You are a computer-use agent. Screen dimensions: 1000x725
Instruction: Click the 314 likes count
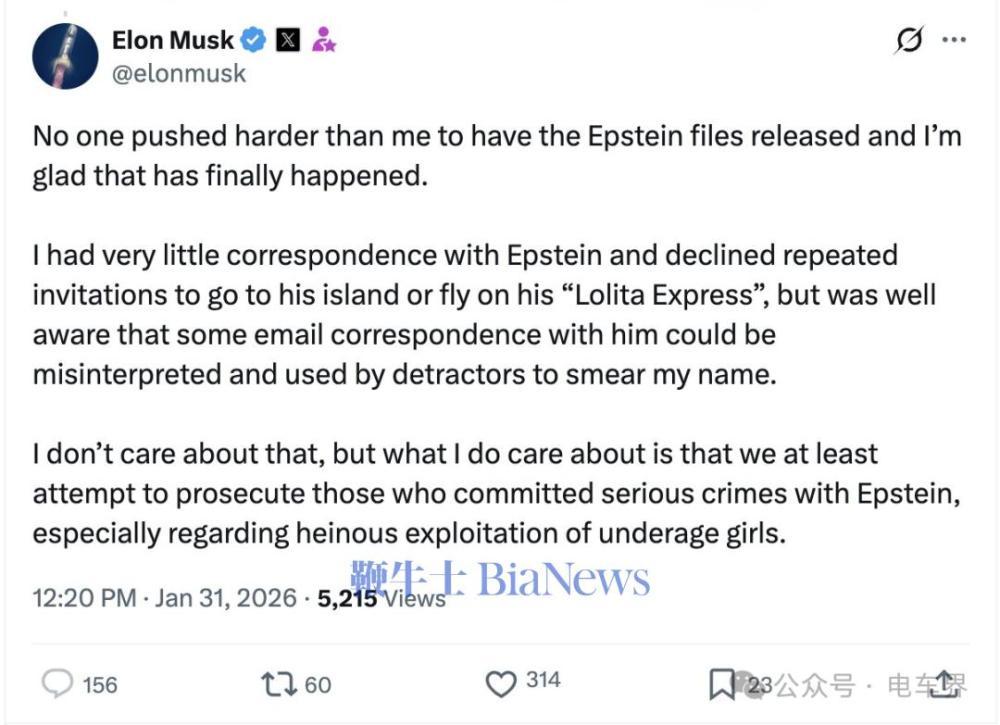tap(543, 681)
